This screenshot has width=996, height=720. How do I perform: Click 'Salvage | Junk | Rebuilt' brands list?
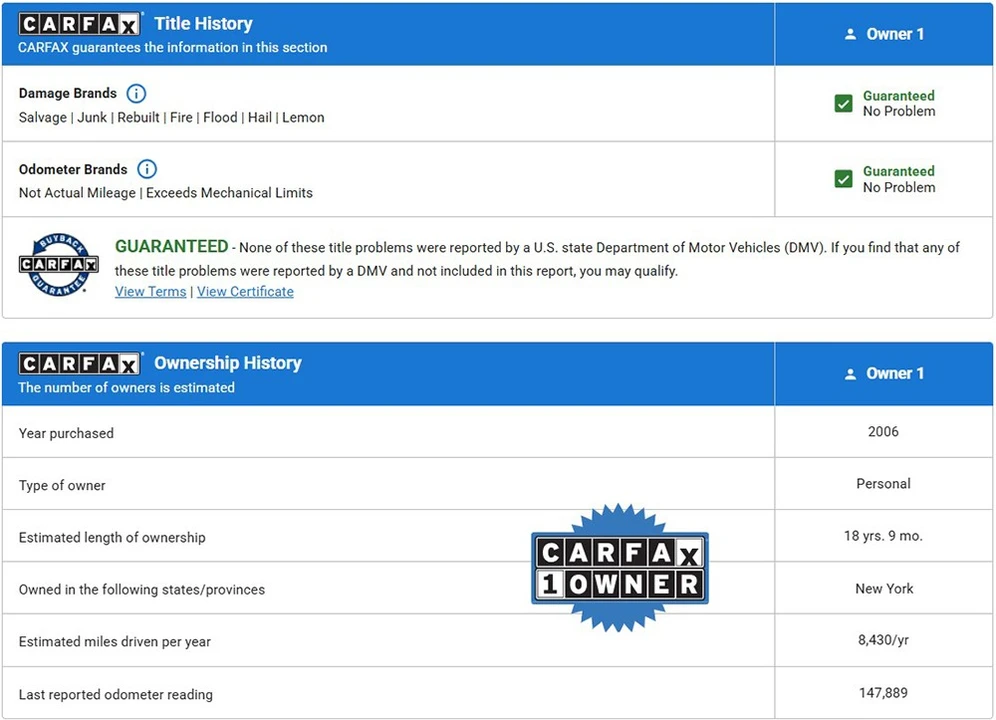click(x=172, y=118)
